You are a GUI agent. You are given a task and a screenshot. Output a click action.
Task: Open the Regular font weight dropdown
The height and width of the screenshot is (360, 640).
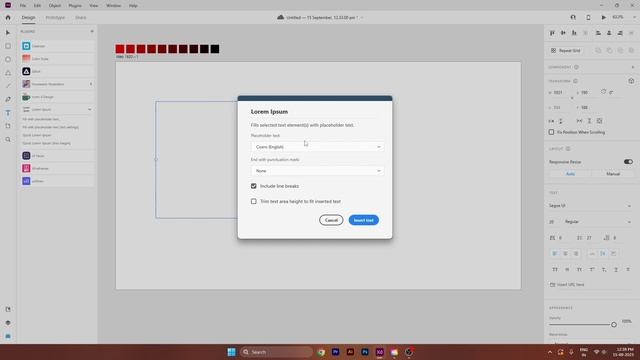598,222
